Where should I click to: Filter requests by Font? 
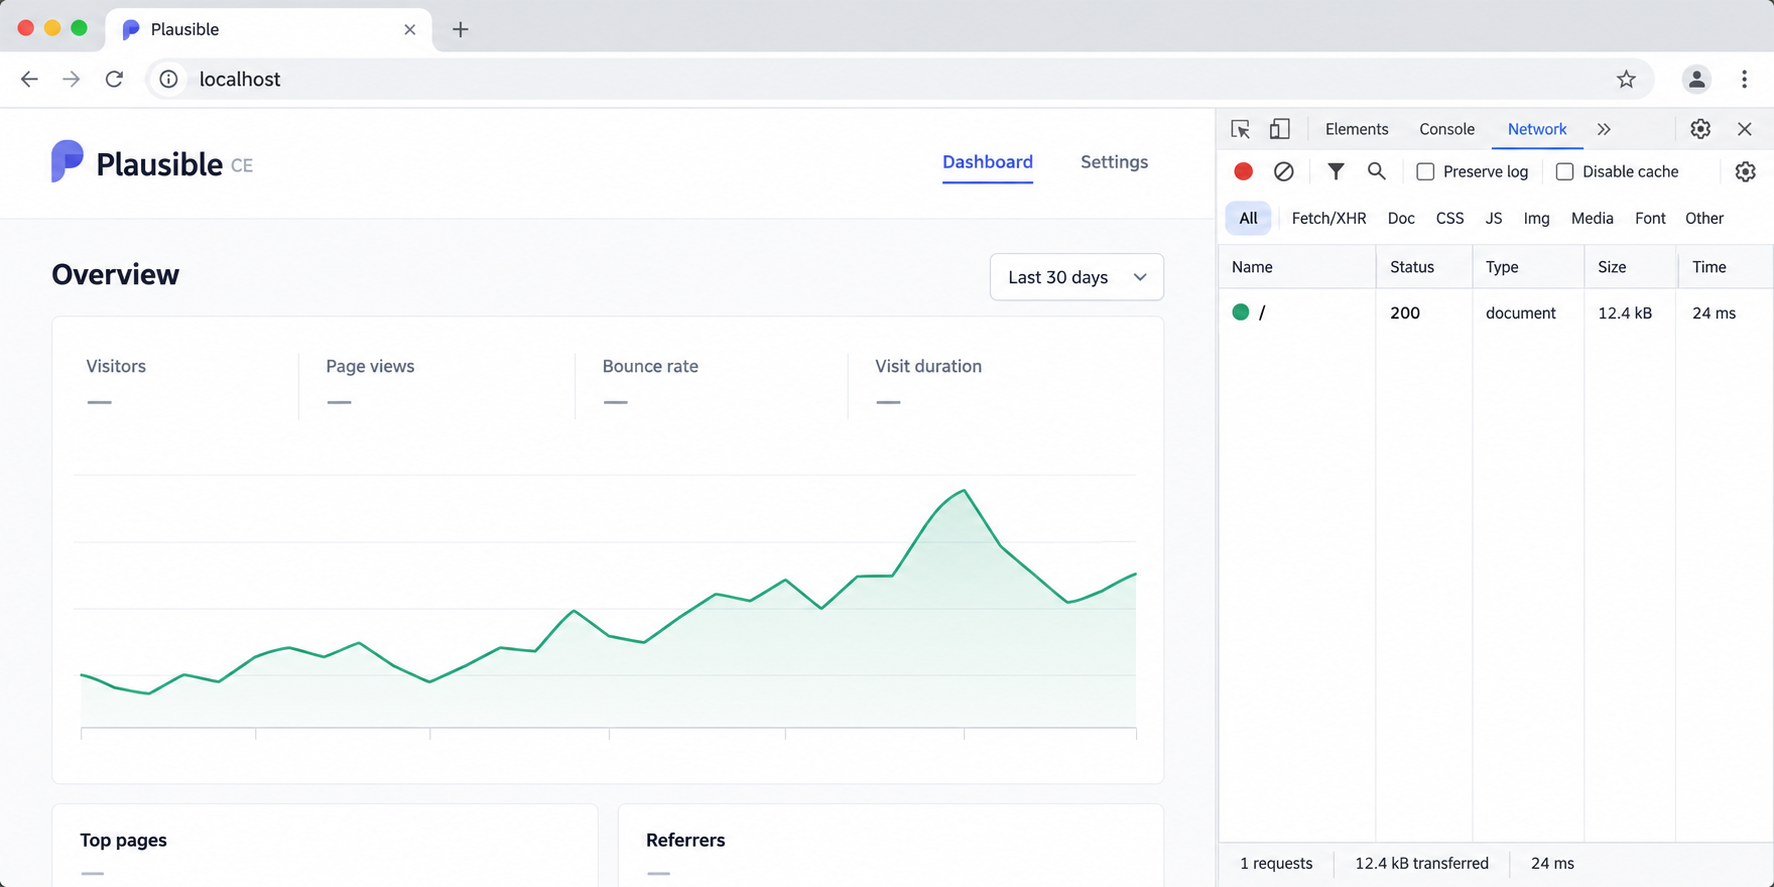tap(1650, 218)
